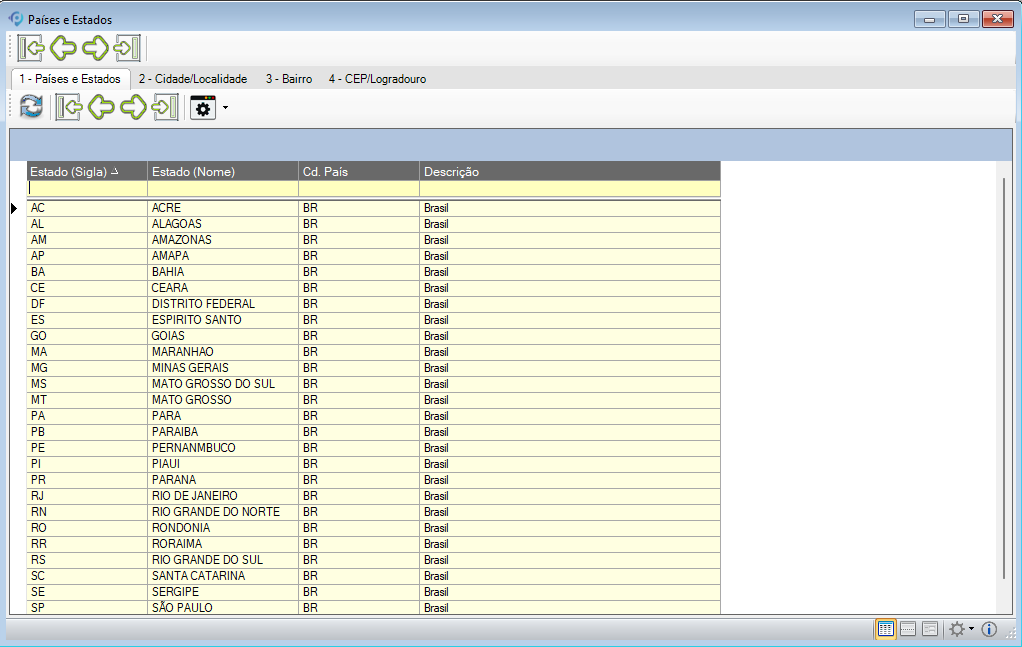Open the status bar gear dropdown arrow
This screenshot has width=1022, height=647.
[971, 630]
